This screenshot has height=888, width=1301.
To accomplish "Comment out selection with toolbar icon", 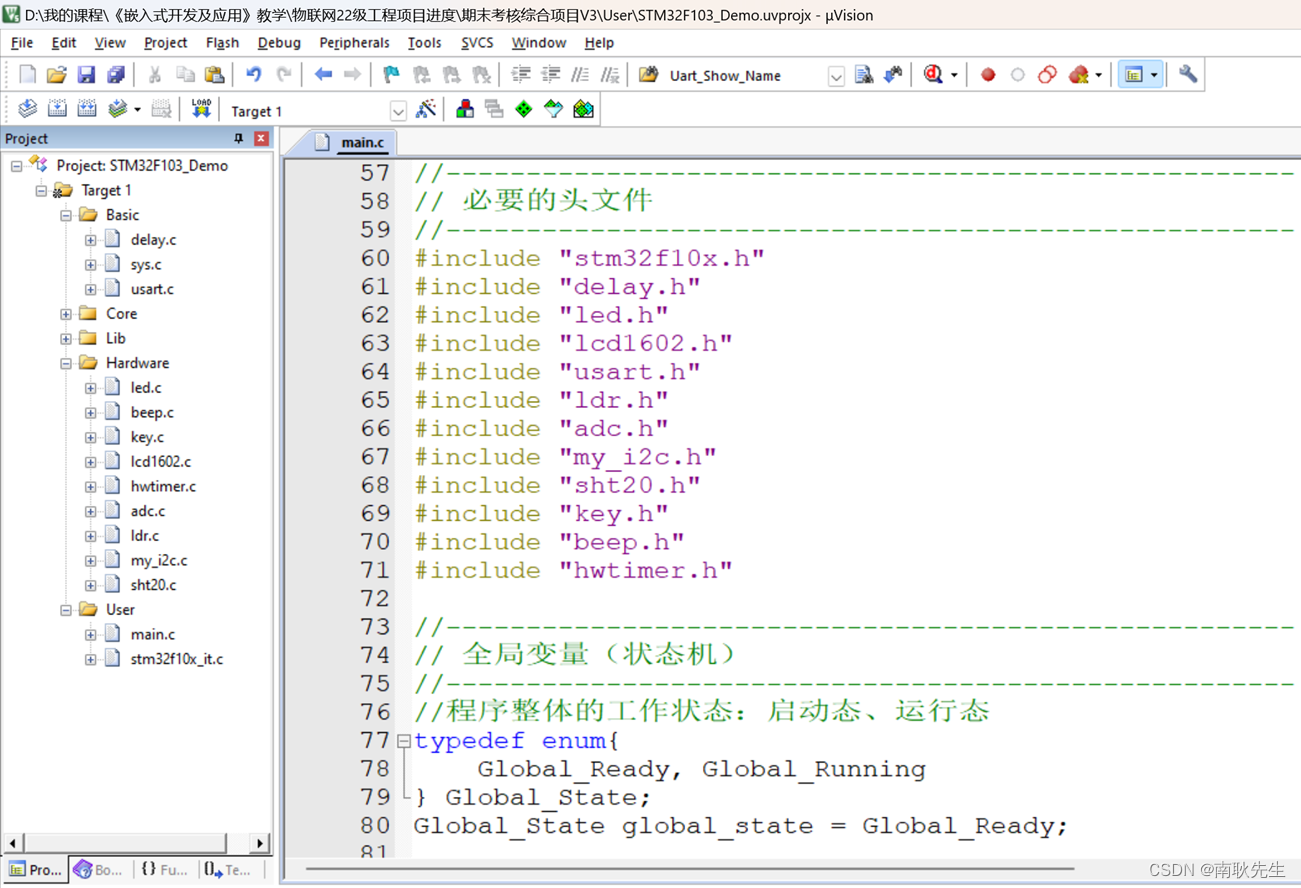I will (x=580, y=75).
